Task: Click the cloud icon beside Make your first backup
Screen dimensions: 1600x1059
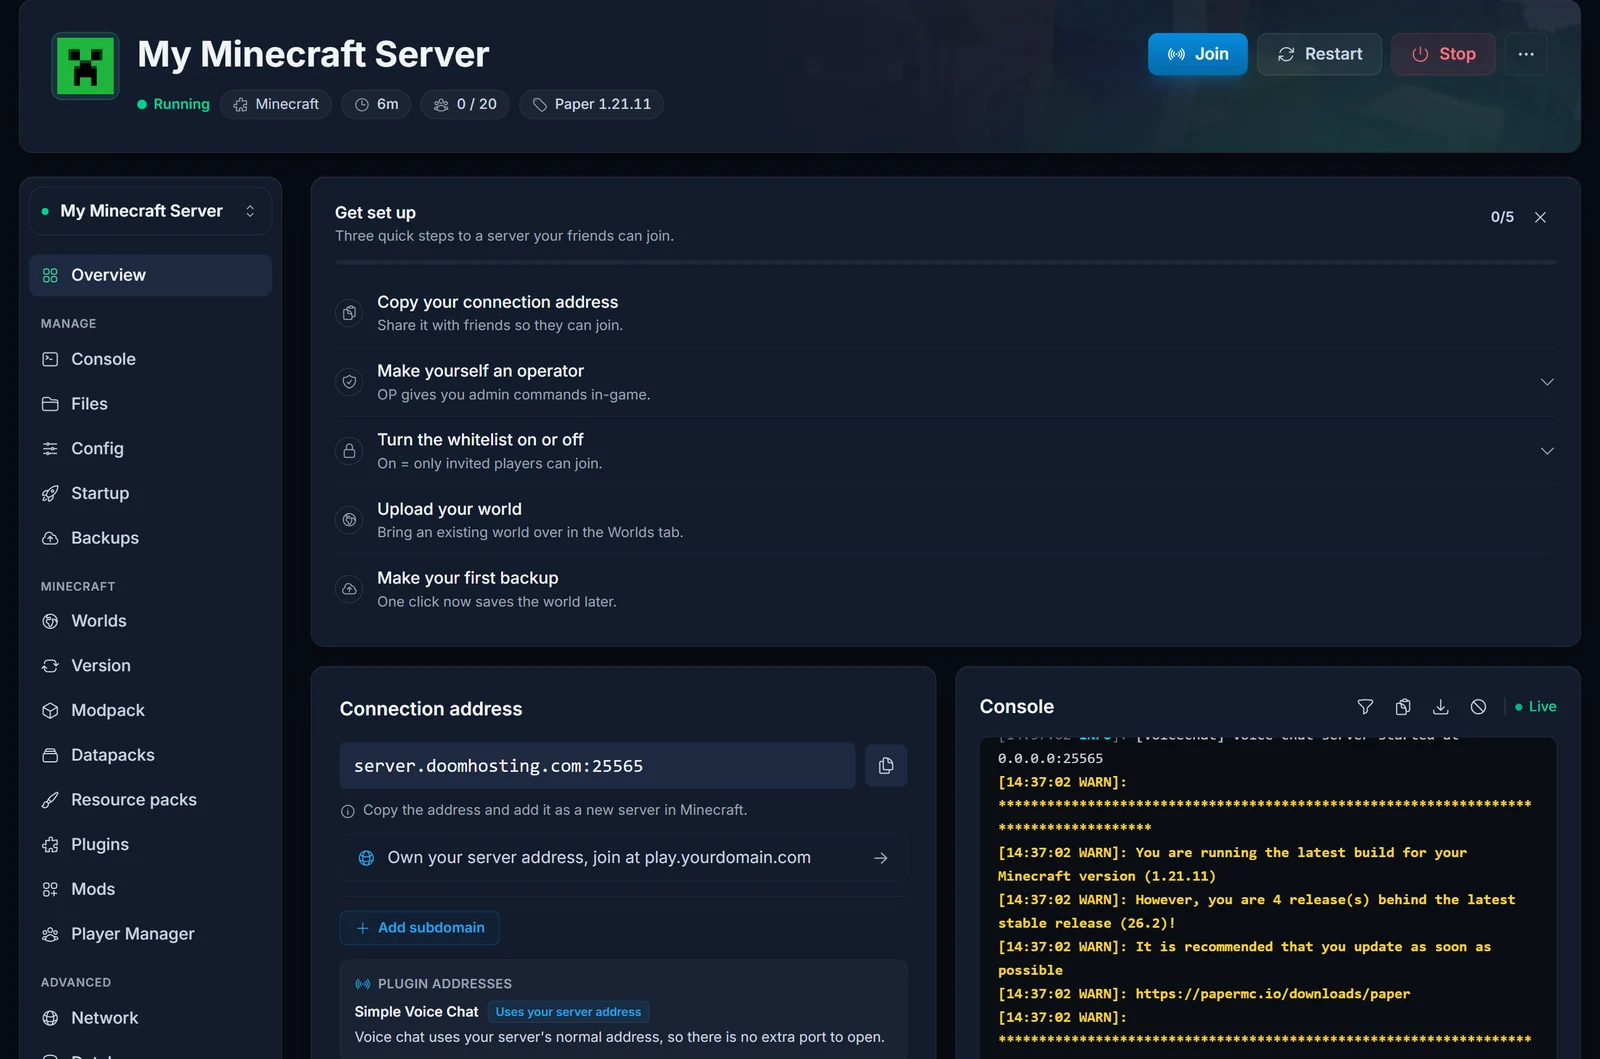Action: coord(349,589)
